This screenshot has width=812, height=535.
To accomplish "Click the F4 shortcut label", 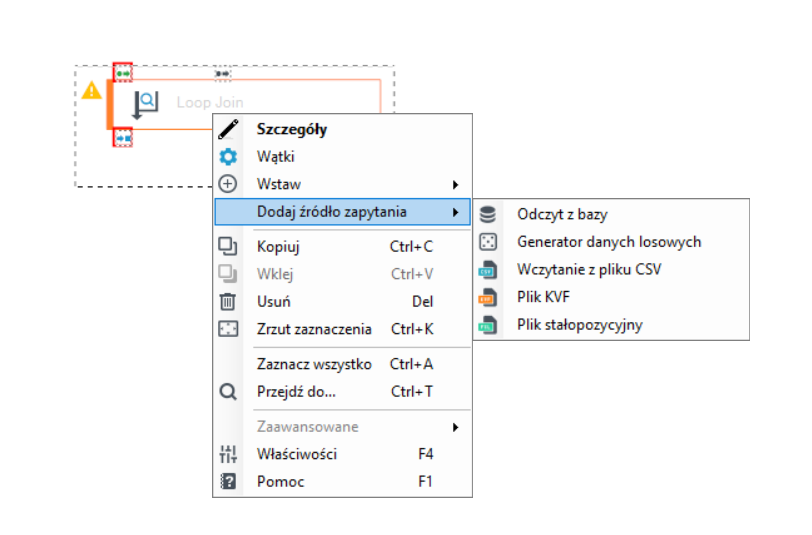I will coord(426,454).
